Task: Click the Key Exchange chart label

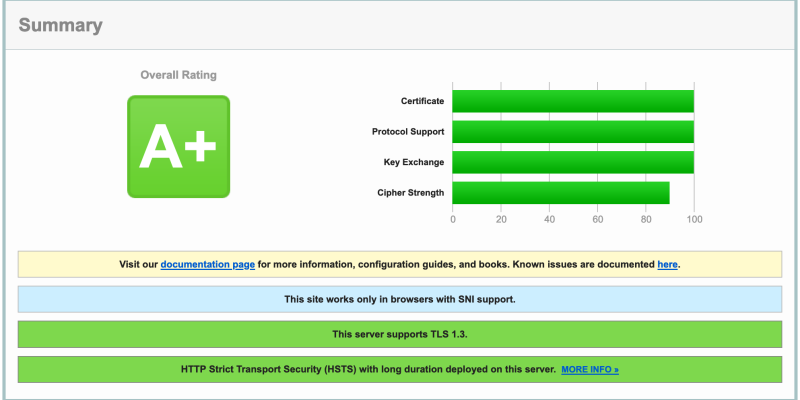Action: click(414, 162)
